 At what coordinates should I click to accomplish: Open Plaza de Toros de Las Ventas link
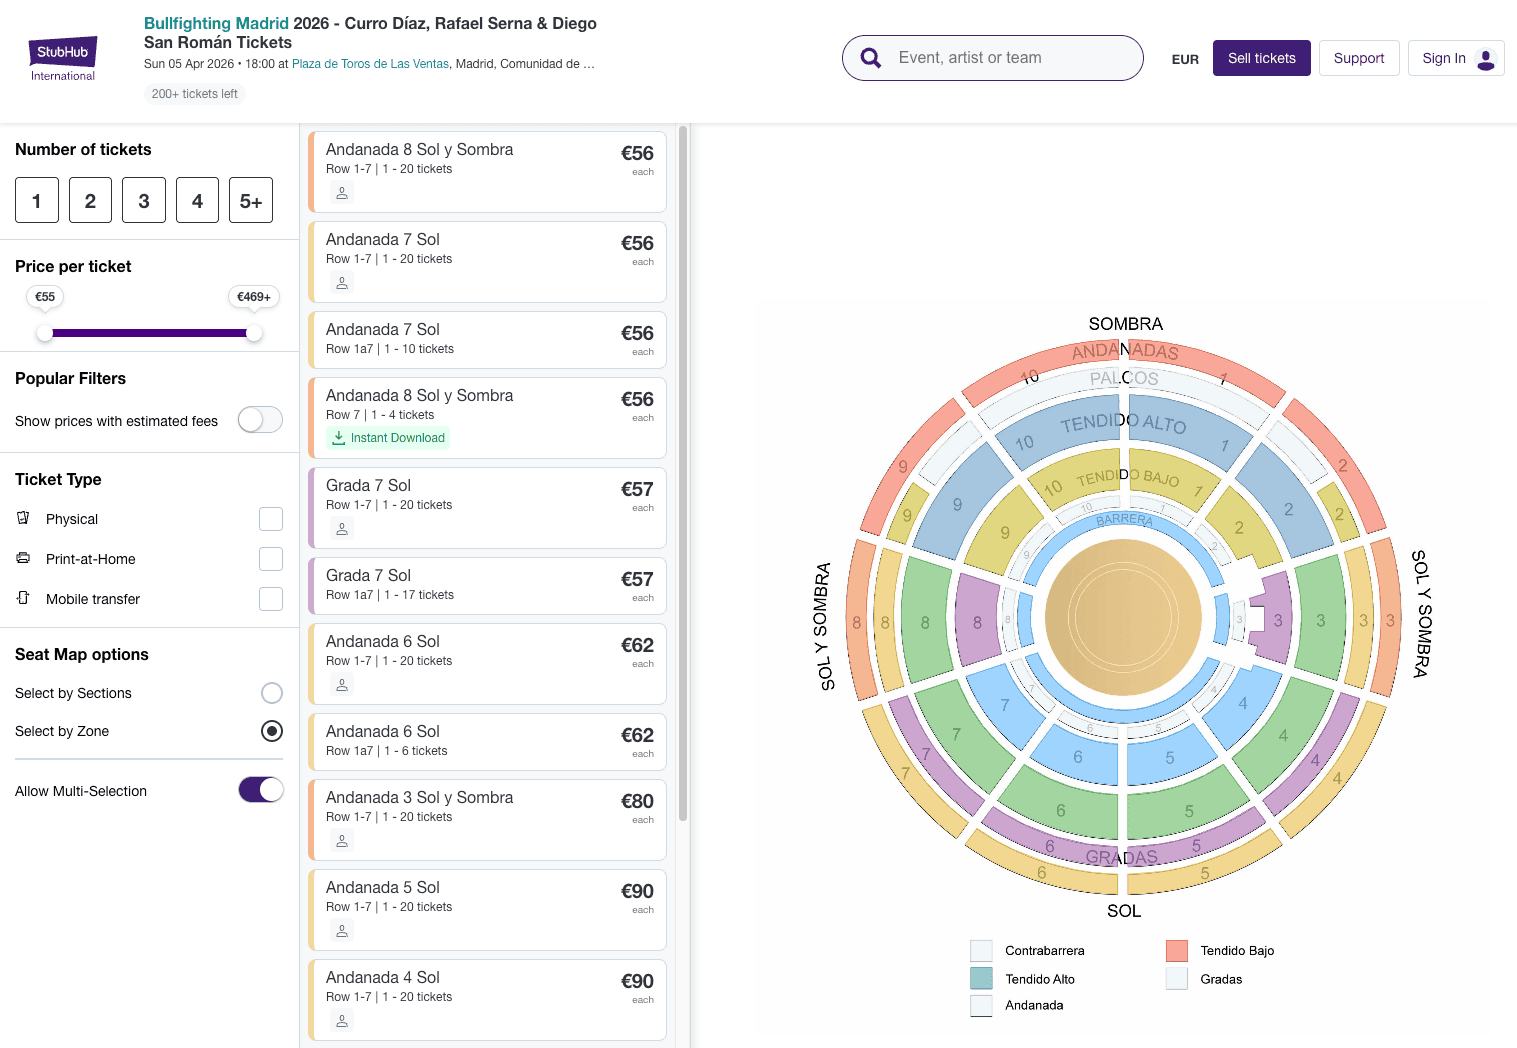point(370,64)
